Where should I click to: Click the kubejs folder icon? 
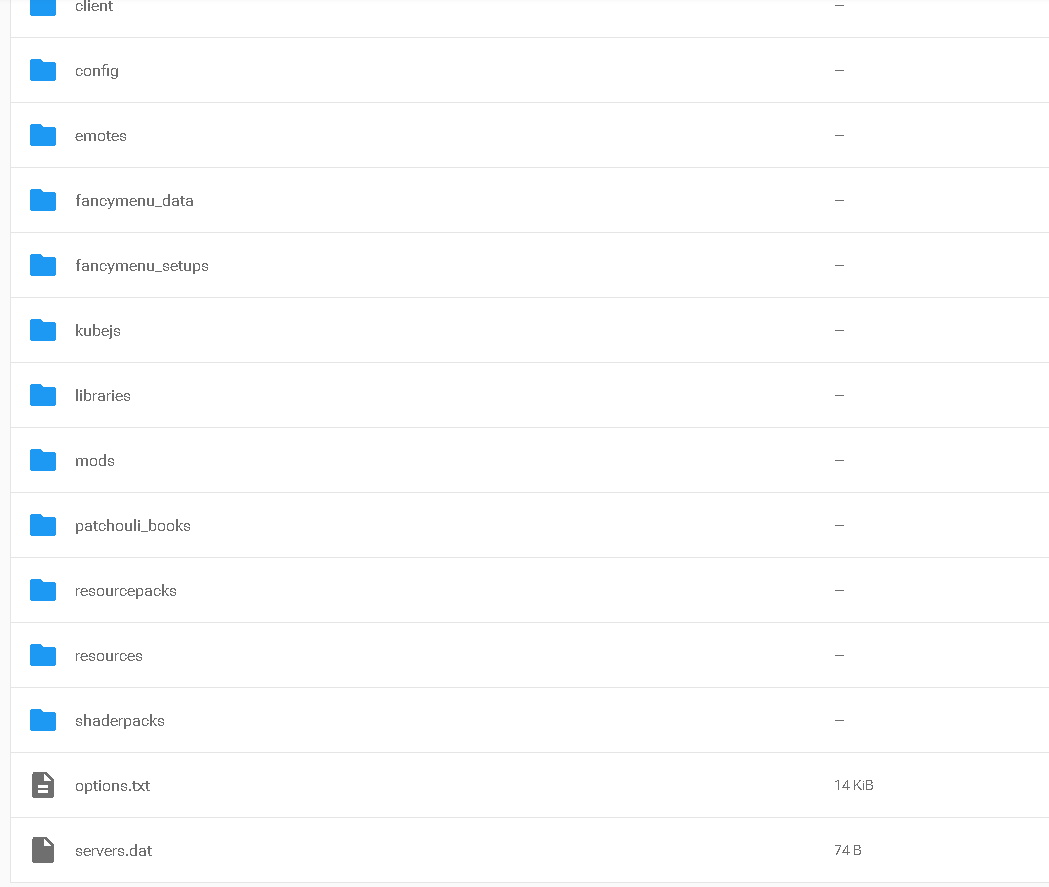[x=43, y=330]
